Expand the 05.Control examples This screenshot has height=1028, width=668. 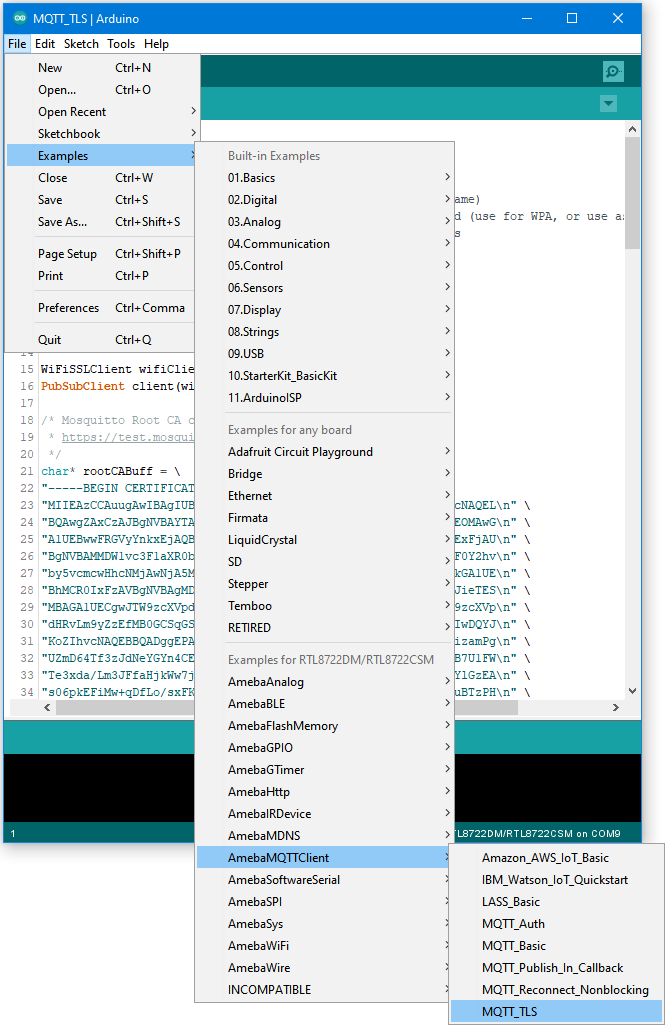[x=324, y=266]
